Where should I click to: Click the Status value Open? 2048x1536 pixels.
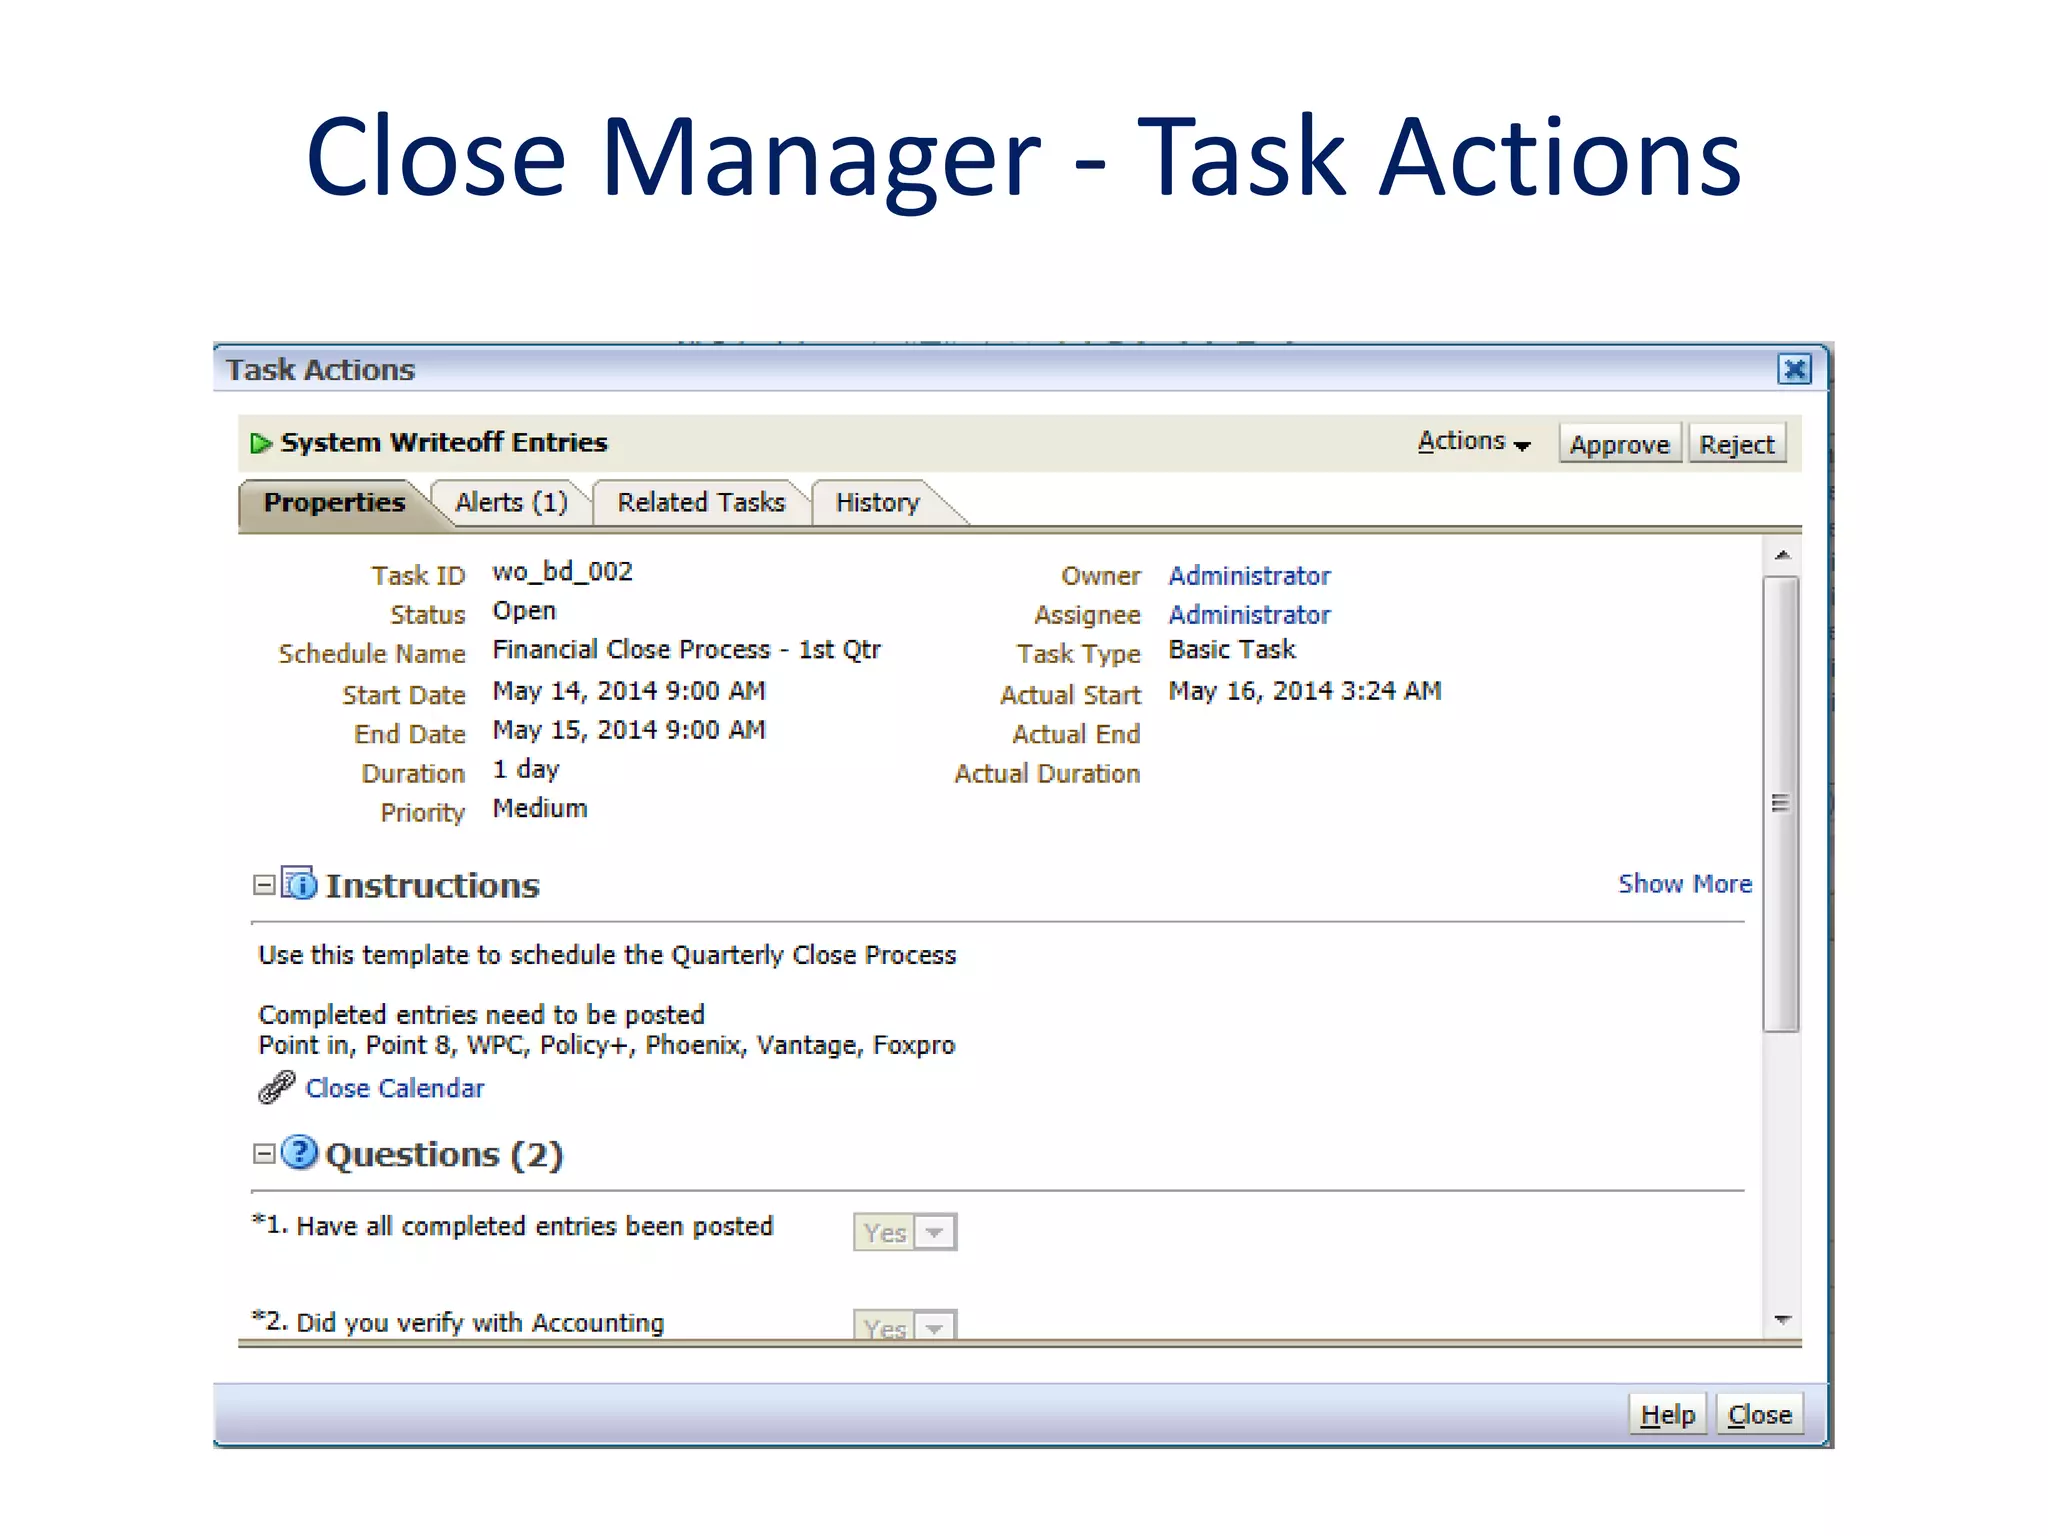pyautogui.click(x=524, y=611)
